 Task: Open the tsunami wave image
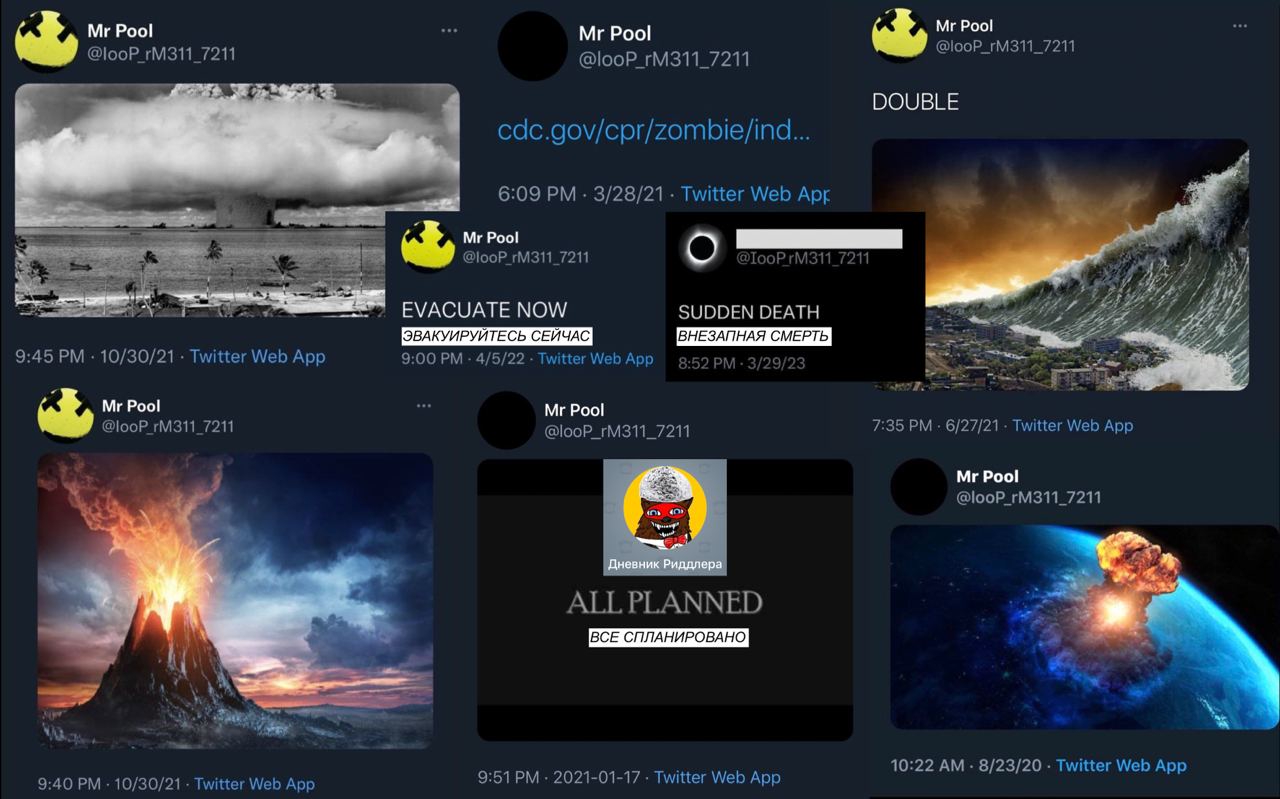[1060, 264]
